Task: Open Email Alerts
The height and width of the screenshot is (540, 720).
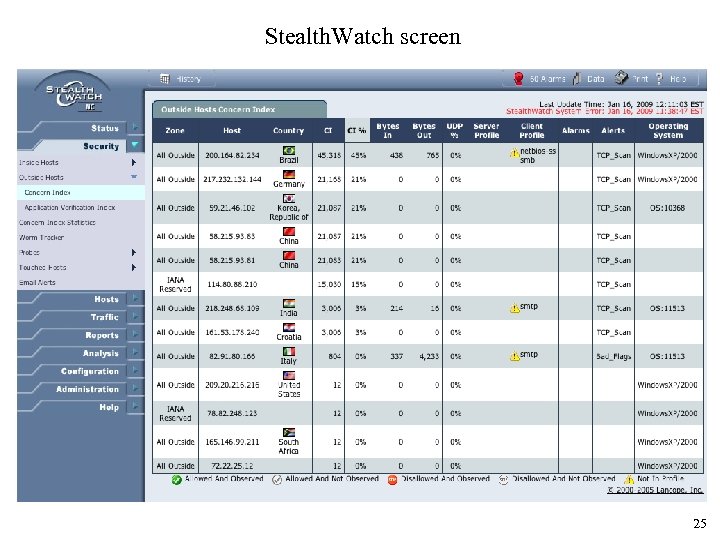Action: click(x=37, y=282)
